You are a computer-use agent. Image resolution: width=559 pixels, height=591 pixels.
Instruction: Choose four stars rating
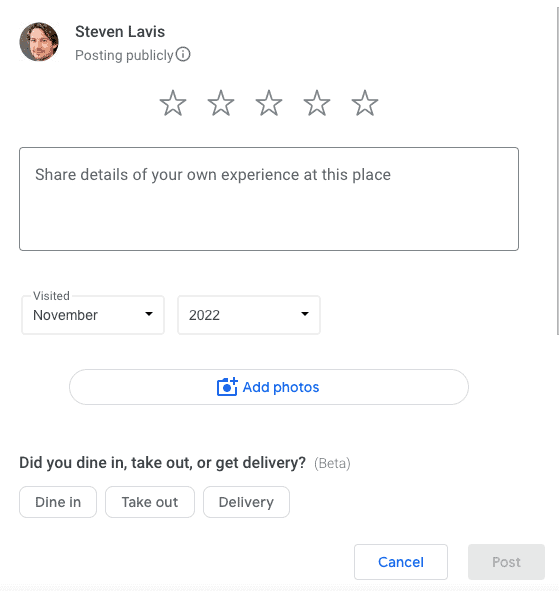pos(317,103)
